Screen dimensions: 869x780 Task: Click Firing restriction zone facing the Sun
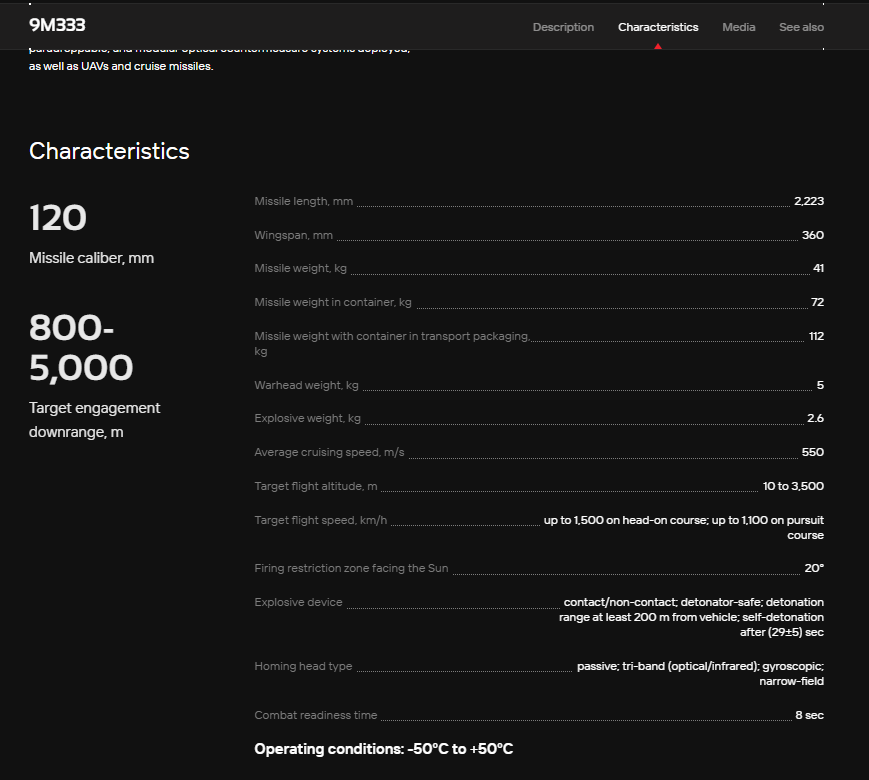(351, 568)
